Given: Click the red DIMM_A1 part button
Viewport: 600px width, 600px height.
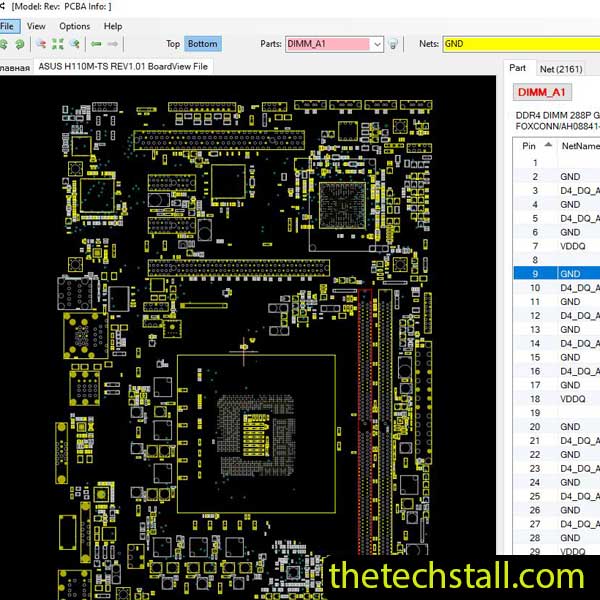Looking at the screenshot, I should [542, 92].
